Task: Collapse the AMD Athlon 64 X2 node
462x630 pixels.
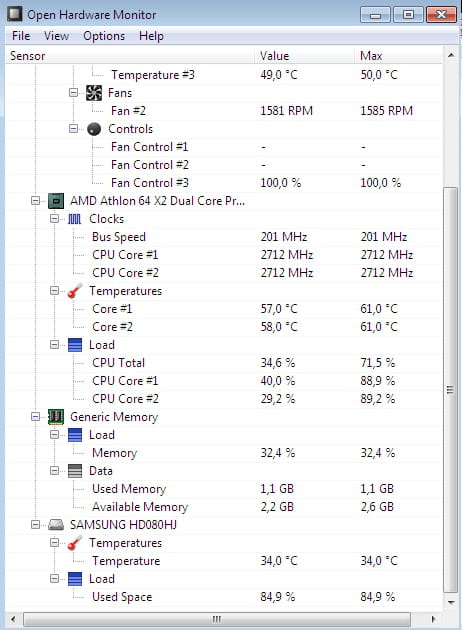Action: pyautogui.click(x=35, y=200)
